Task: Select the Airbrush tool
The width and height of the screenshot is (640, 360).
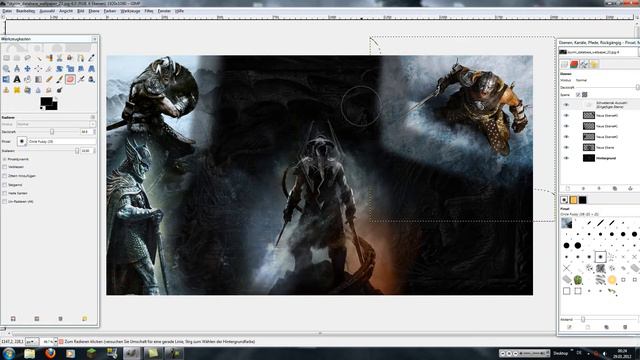Action: click(x=81, y=79)
